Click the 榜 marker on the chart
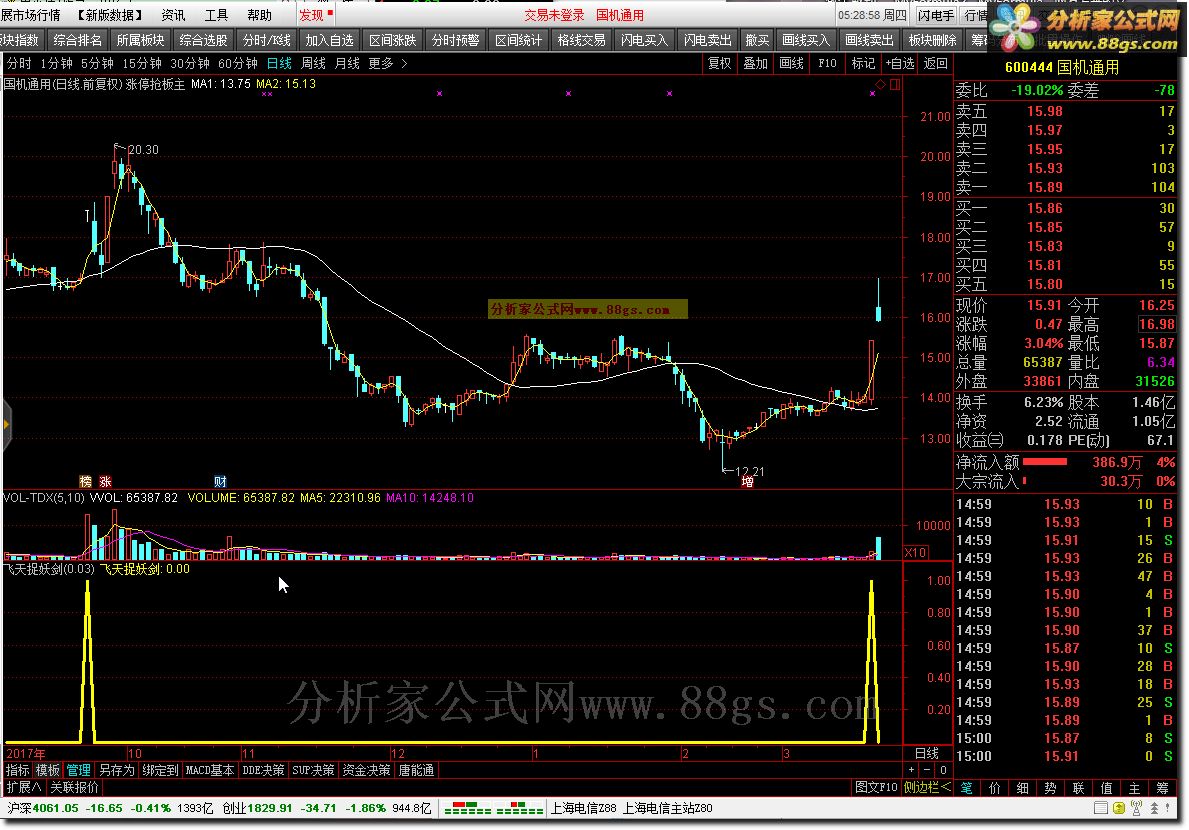1189x830 pixels. [x=86, y=481]
